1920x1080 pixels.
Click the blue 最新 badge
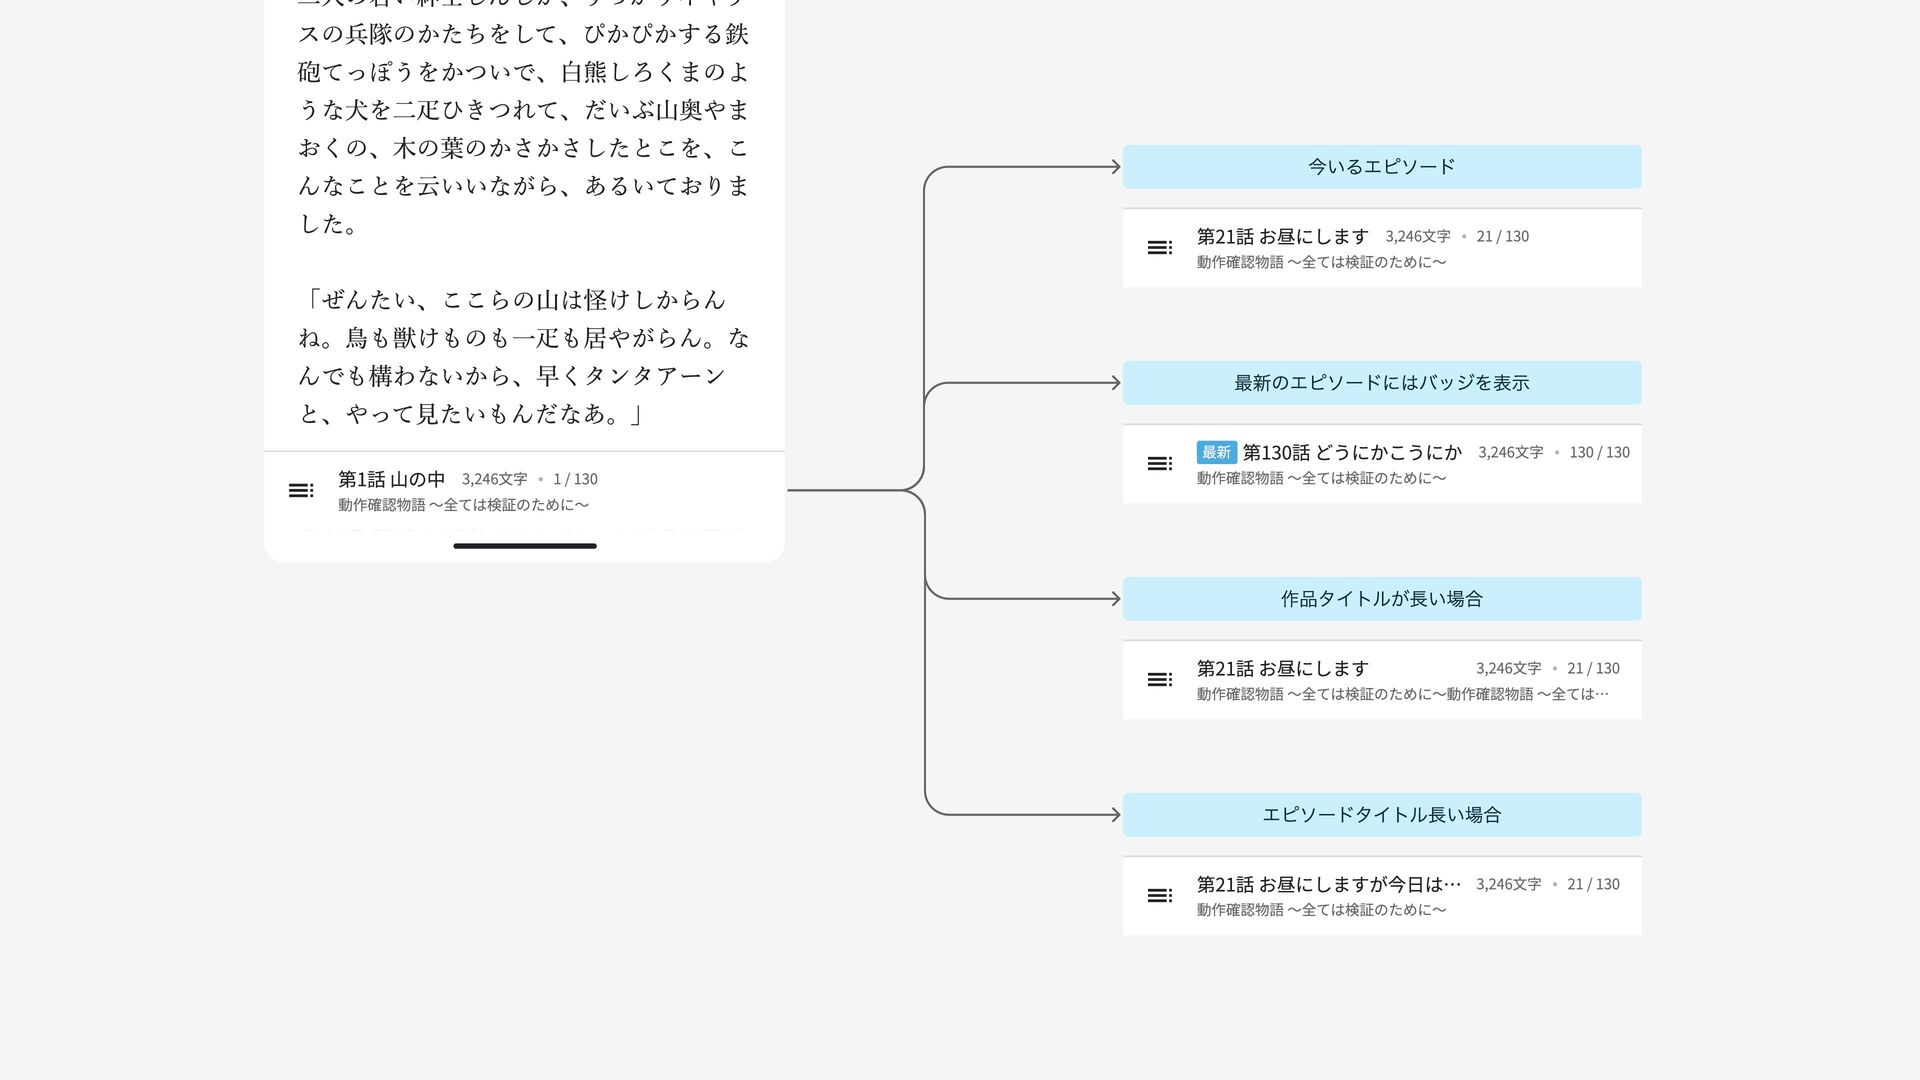[x=1216, y=453]
